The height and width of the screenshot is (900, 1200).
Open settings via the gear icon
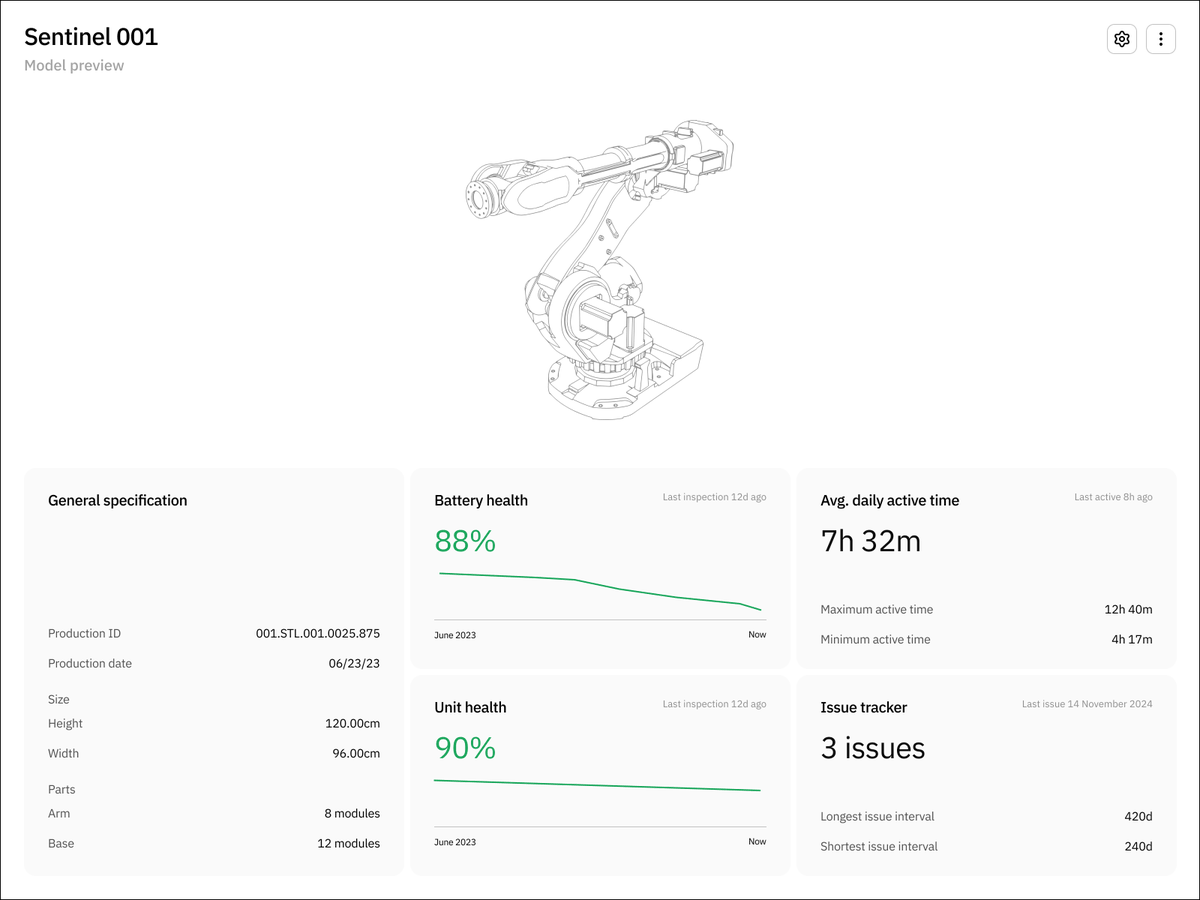pos(1122,39)
